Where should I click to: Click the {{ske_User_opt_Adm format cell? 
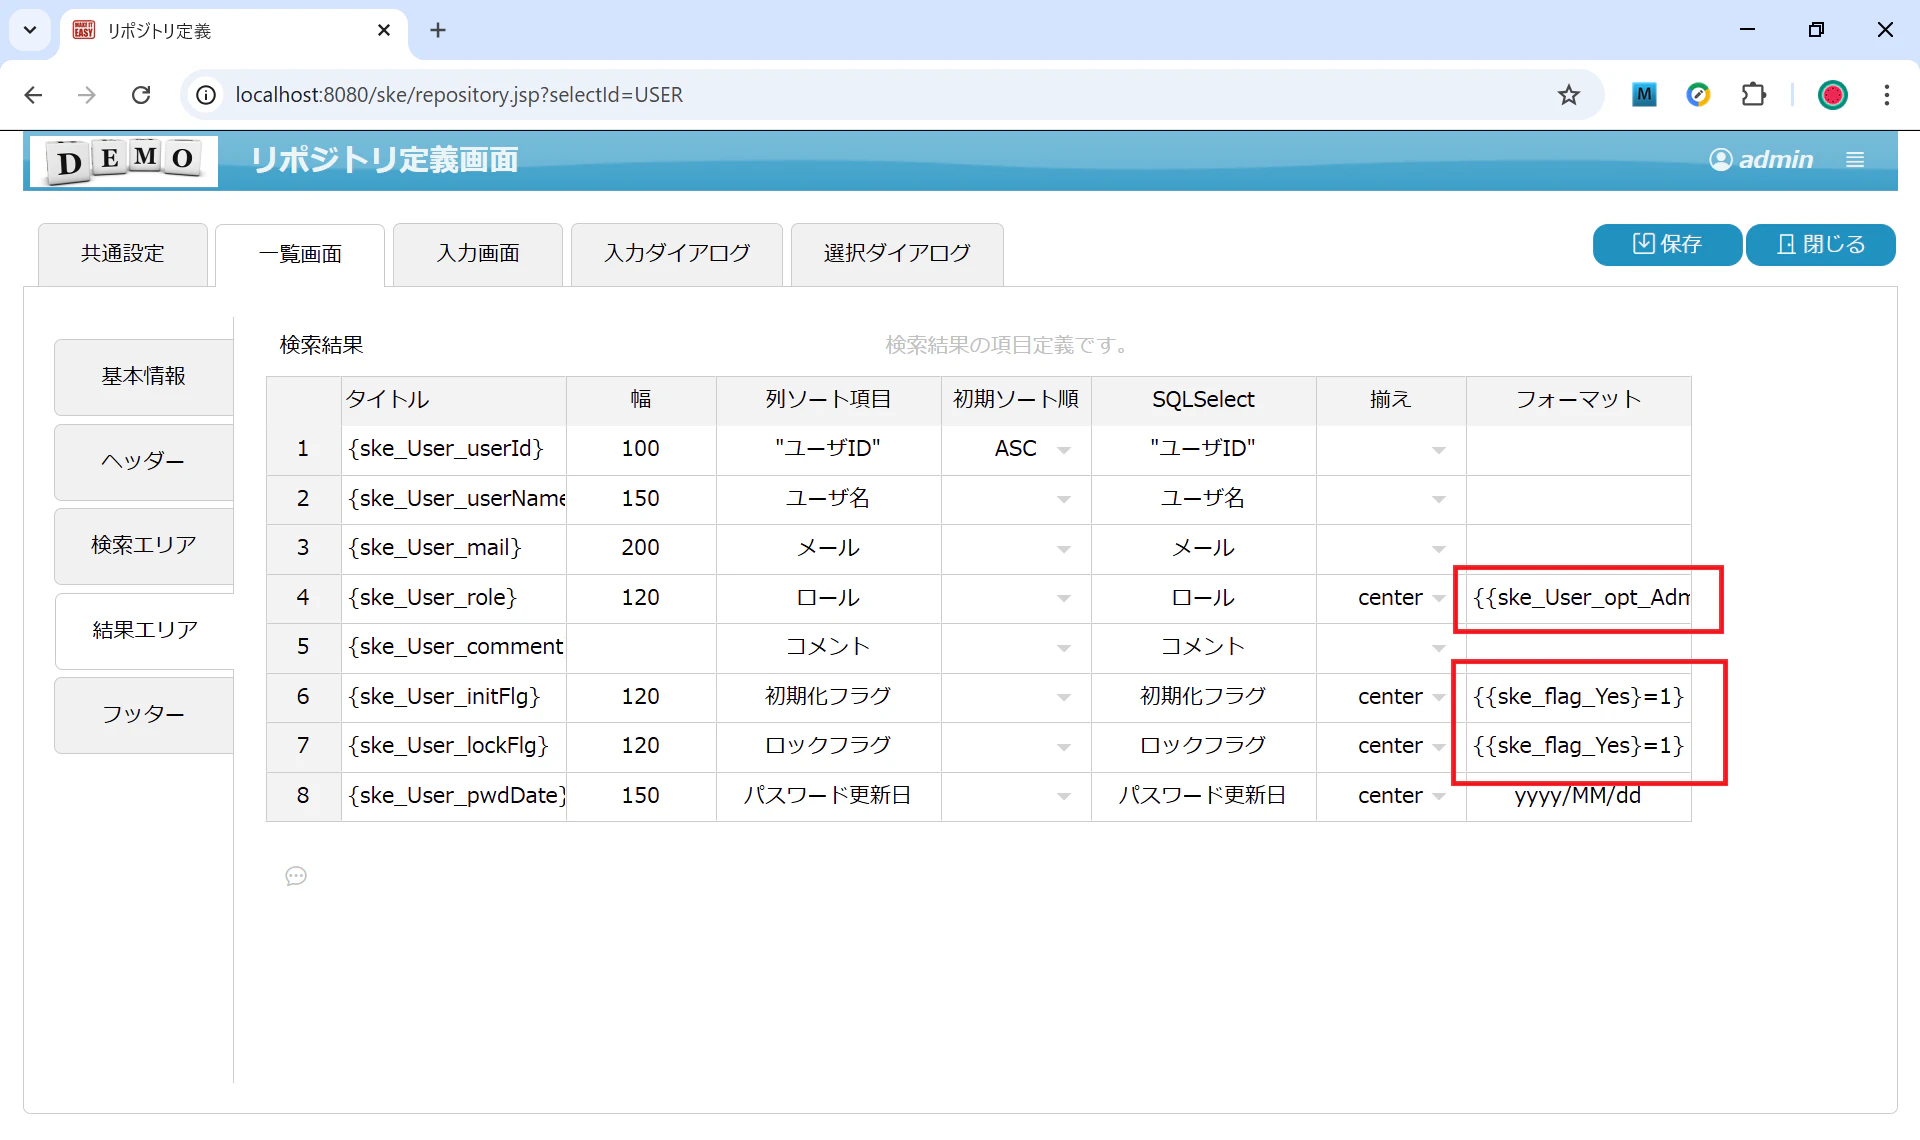coord(1578,598)
